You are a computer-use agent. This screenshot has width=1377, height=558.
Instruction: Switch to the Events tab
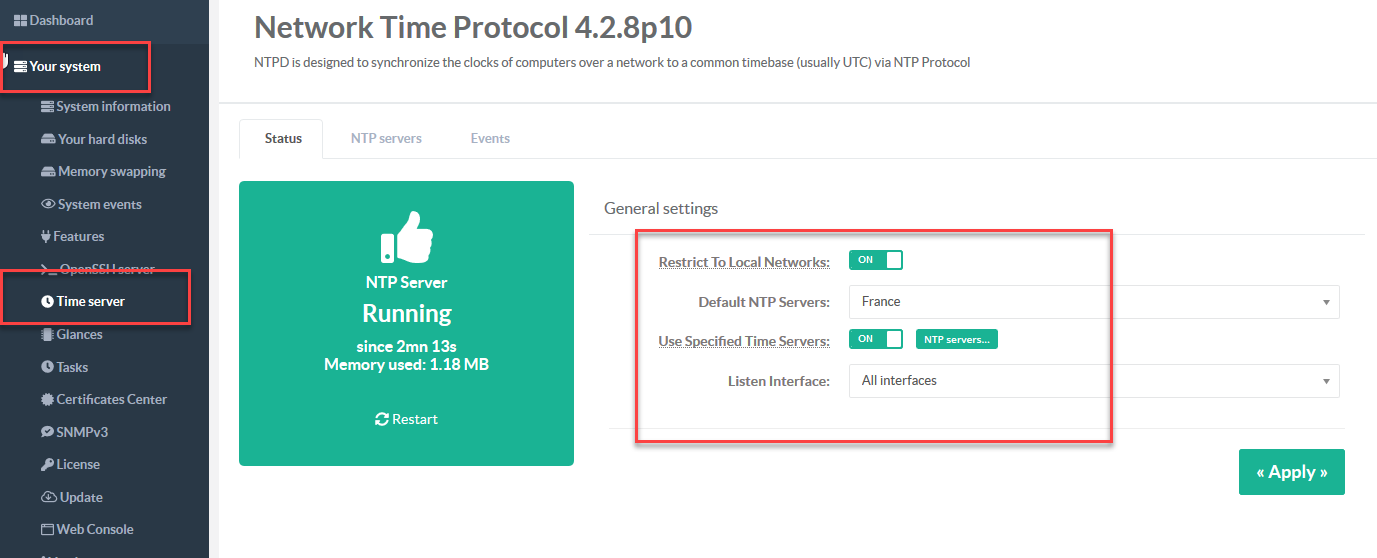click(490, 138)
